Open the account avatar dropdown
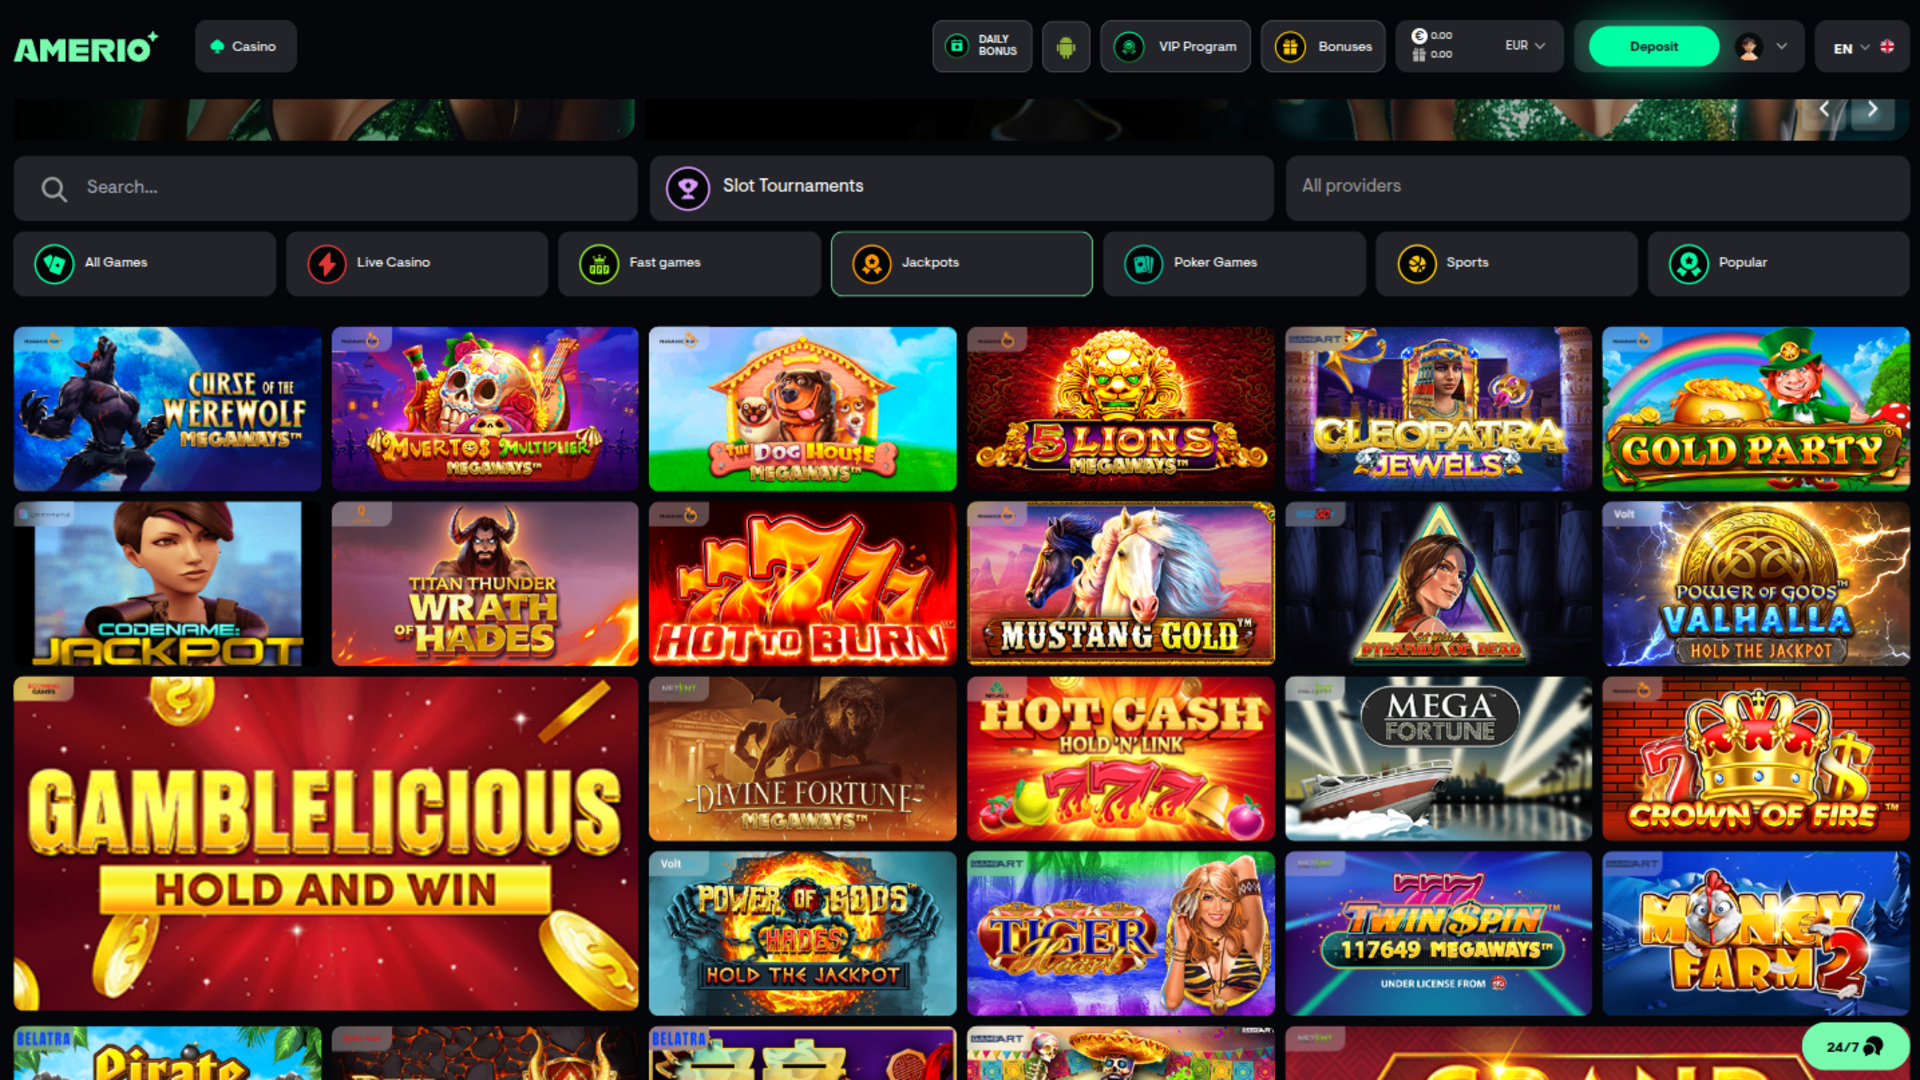1920x1080 pixels. (x=1760, y=46)
